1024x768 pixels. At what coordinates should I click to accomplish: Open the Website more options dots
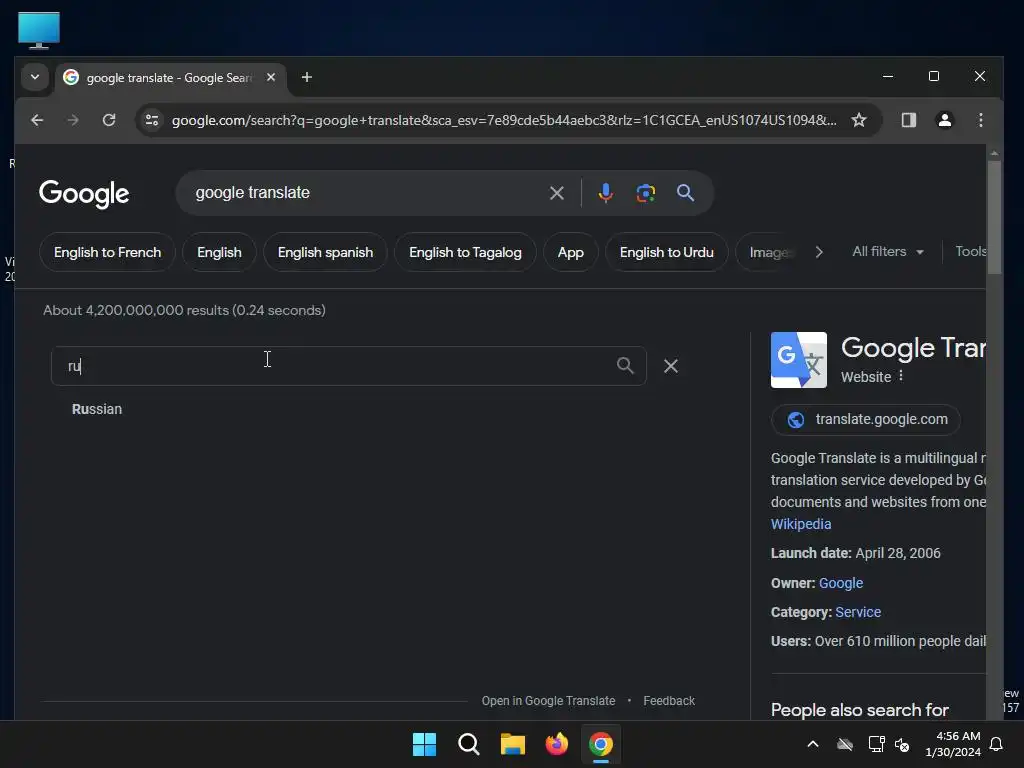901,376
